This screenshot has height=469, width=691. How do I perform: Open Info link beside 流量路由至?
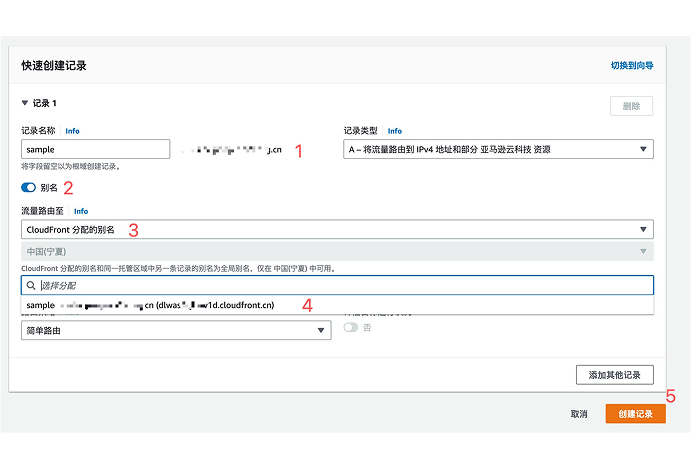point(81,212)
